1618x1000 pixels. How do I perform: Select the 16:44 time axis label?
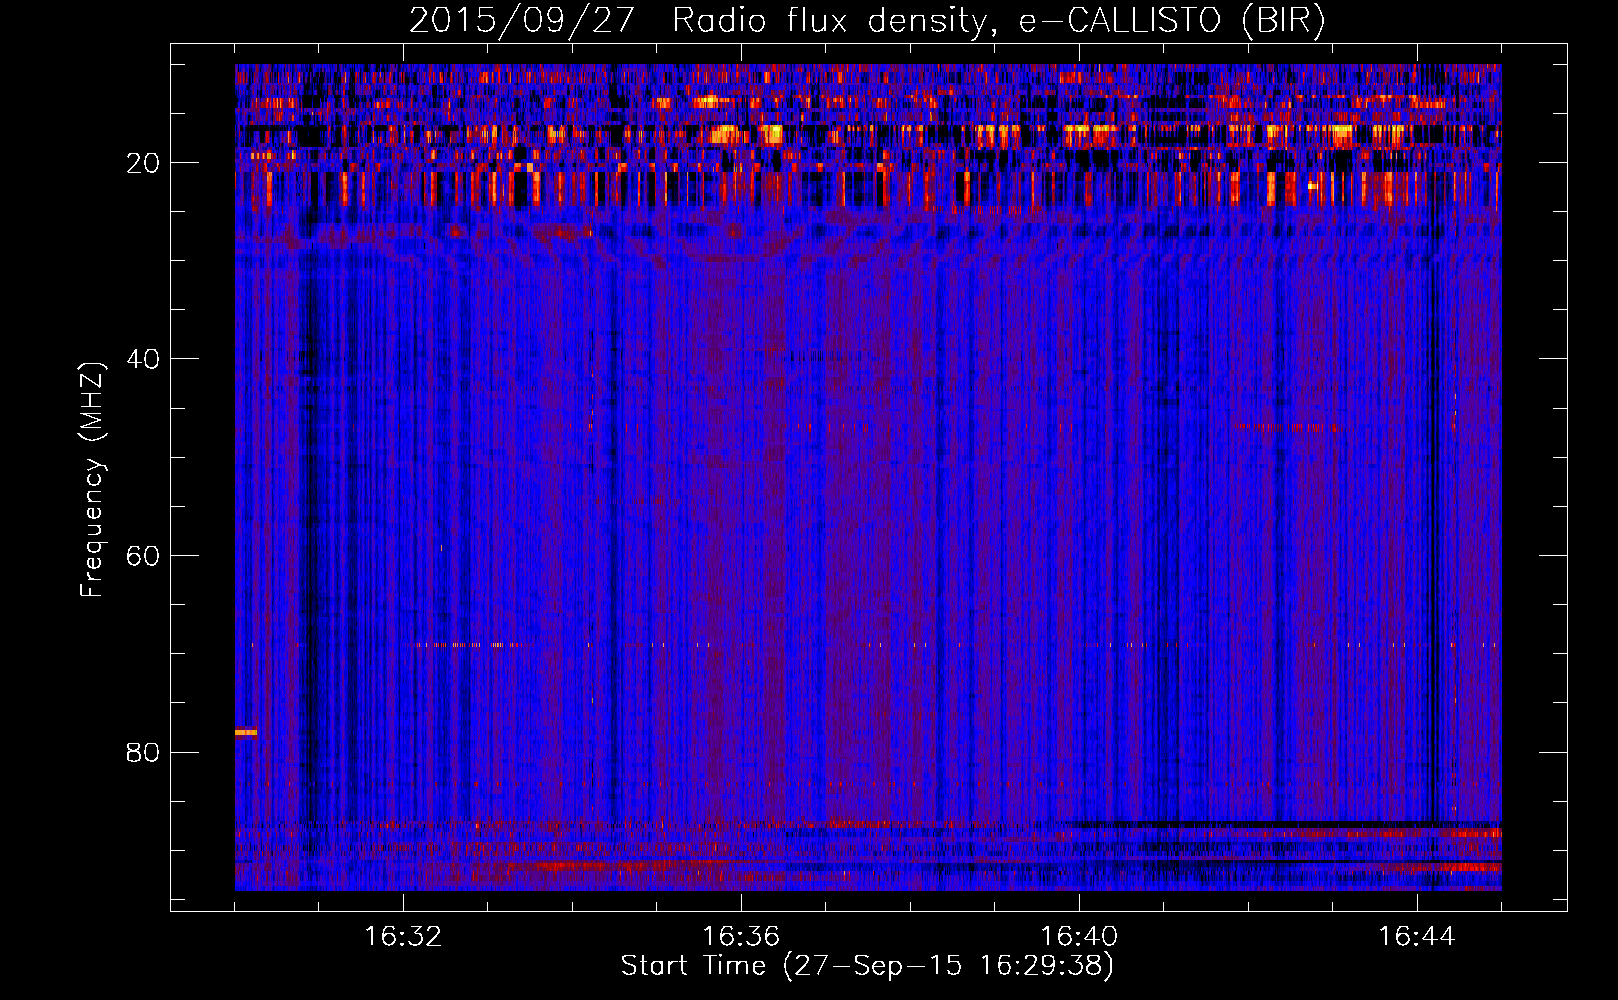(x=1416, y=937)
